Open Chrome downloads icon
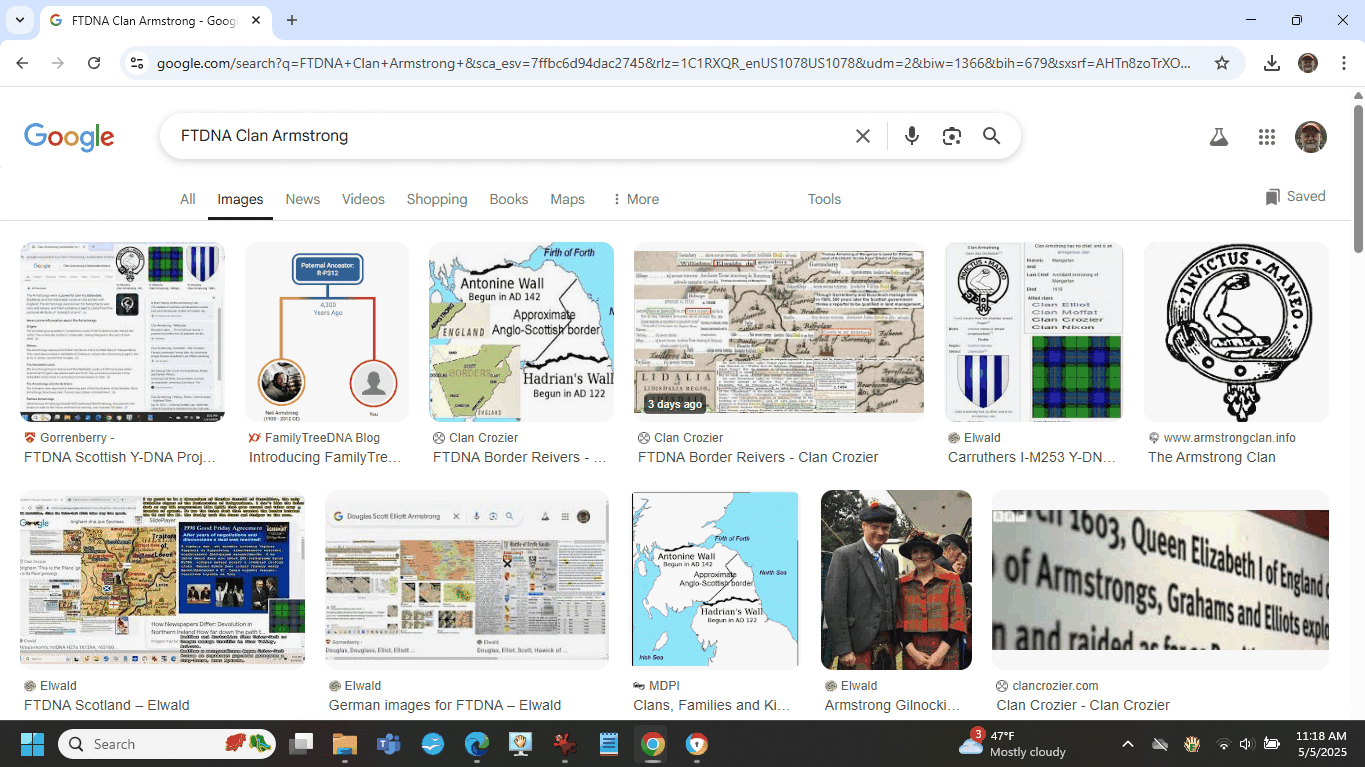The image size is (1365, 767). (1272, 63)
